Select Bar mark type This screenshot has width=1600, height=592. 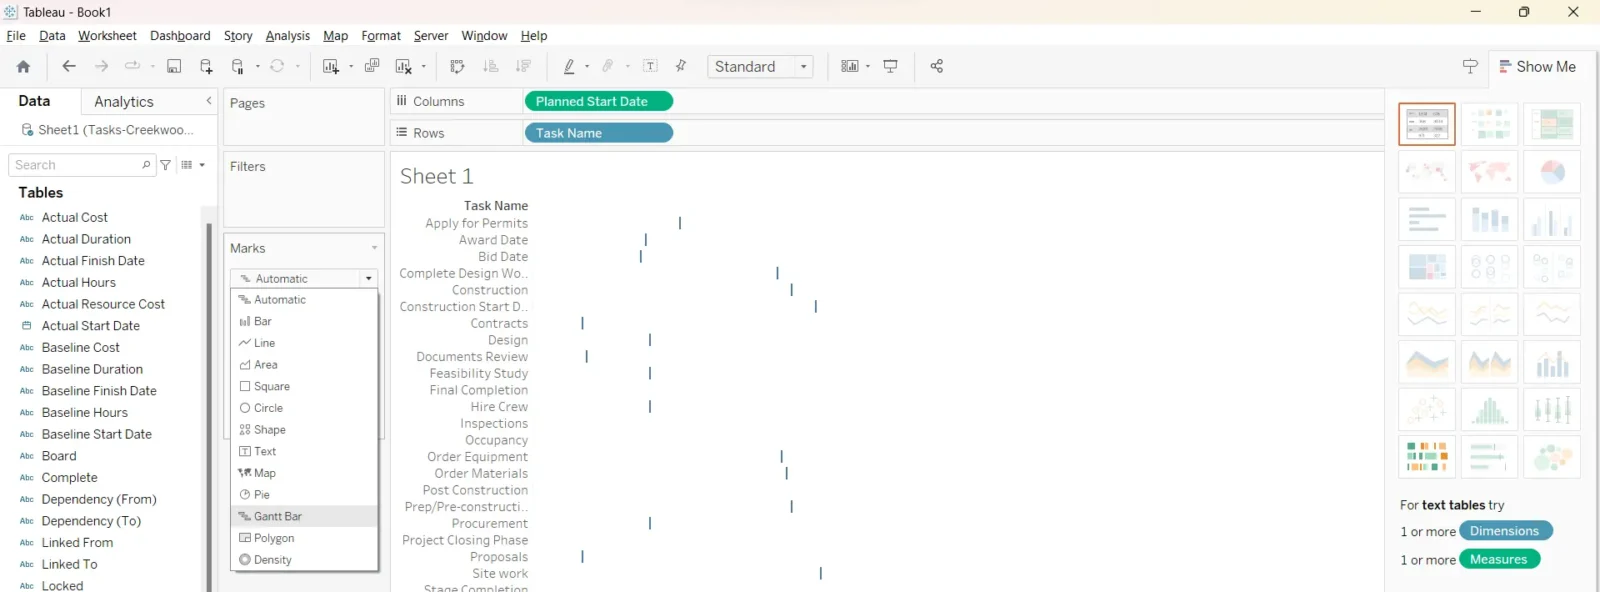pos(304,321)
